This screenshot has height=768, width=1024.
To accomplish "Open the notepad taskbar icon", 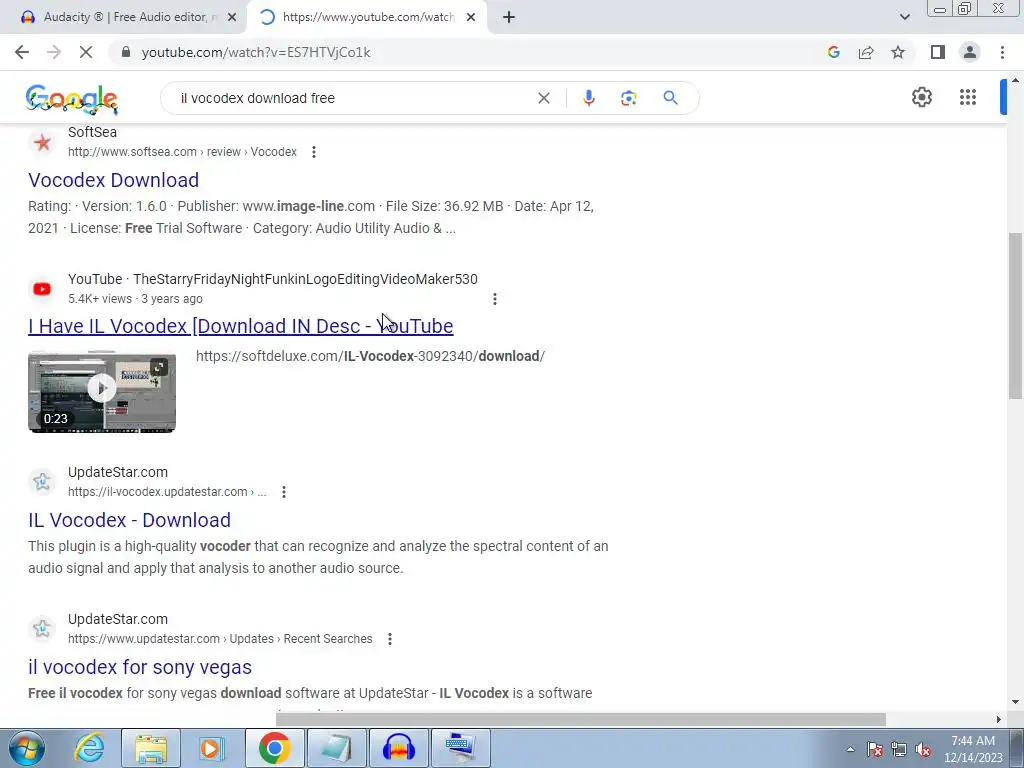I will point(337,748).
